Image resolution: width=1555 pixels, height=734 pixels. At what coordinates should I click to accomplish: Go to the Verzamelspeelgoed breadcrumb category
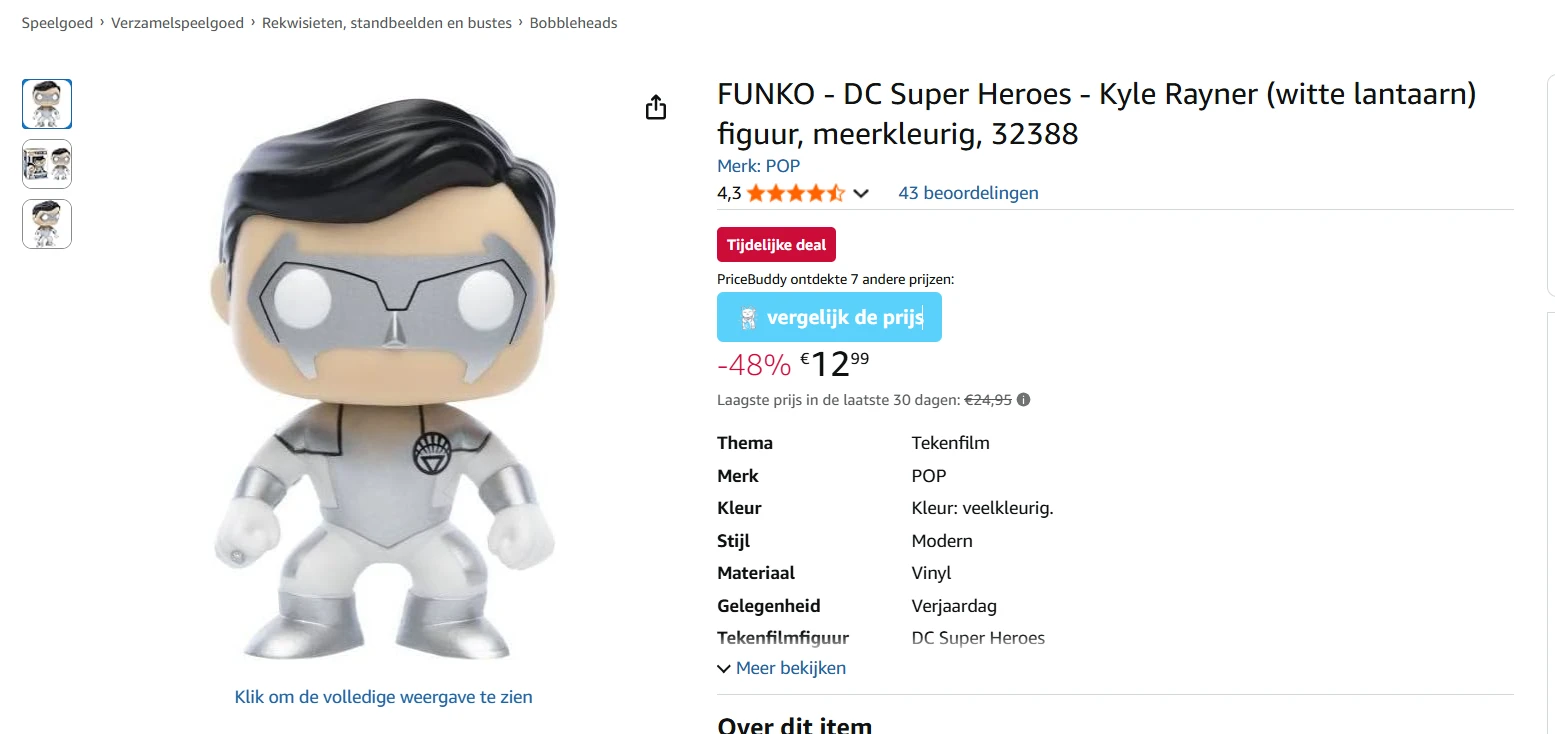[x=177, y=23]
